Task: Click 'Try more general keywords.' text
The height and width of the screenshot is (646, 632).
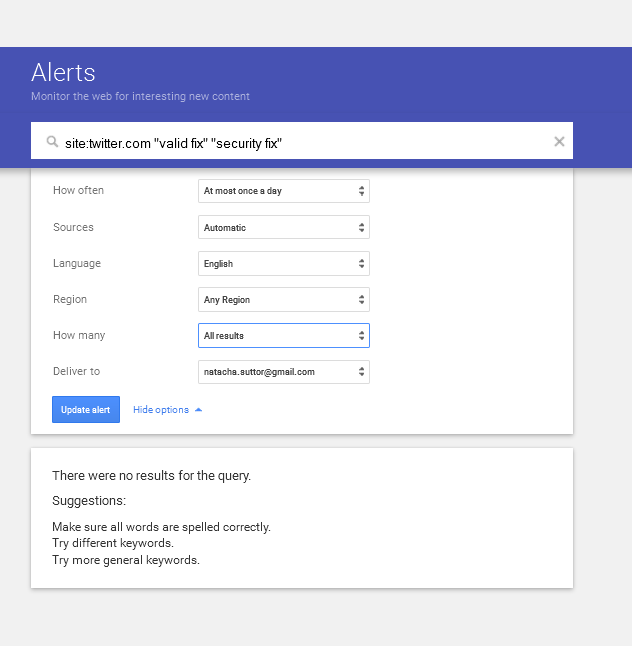Action: coord(126,560)
